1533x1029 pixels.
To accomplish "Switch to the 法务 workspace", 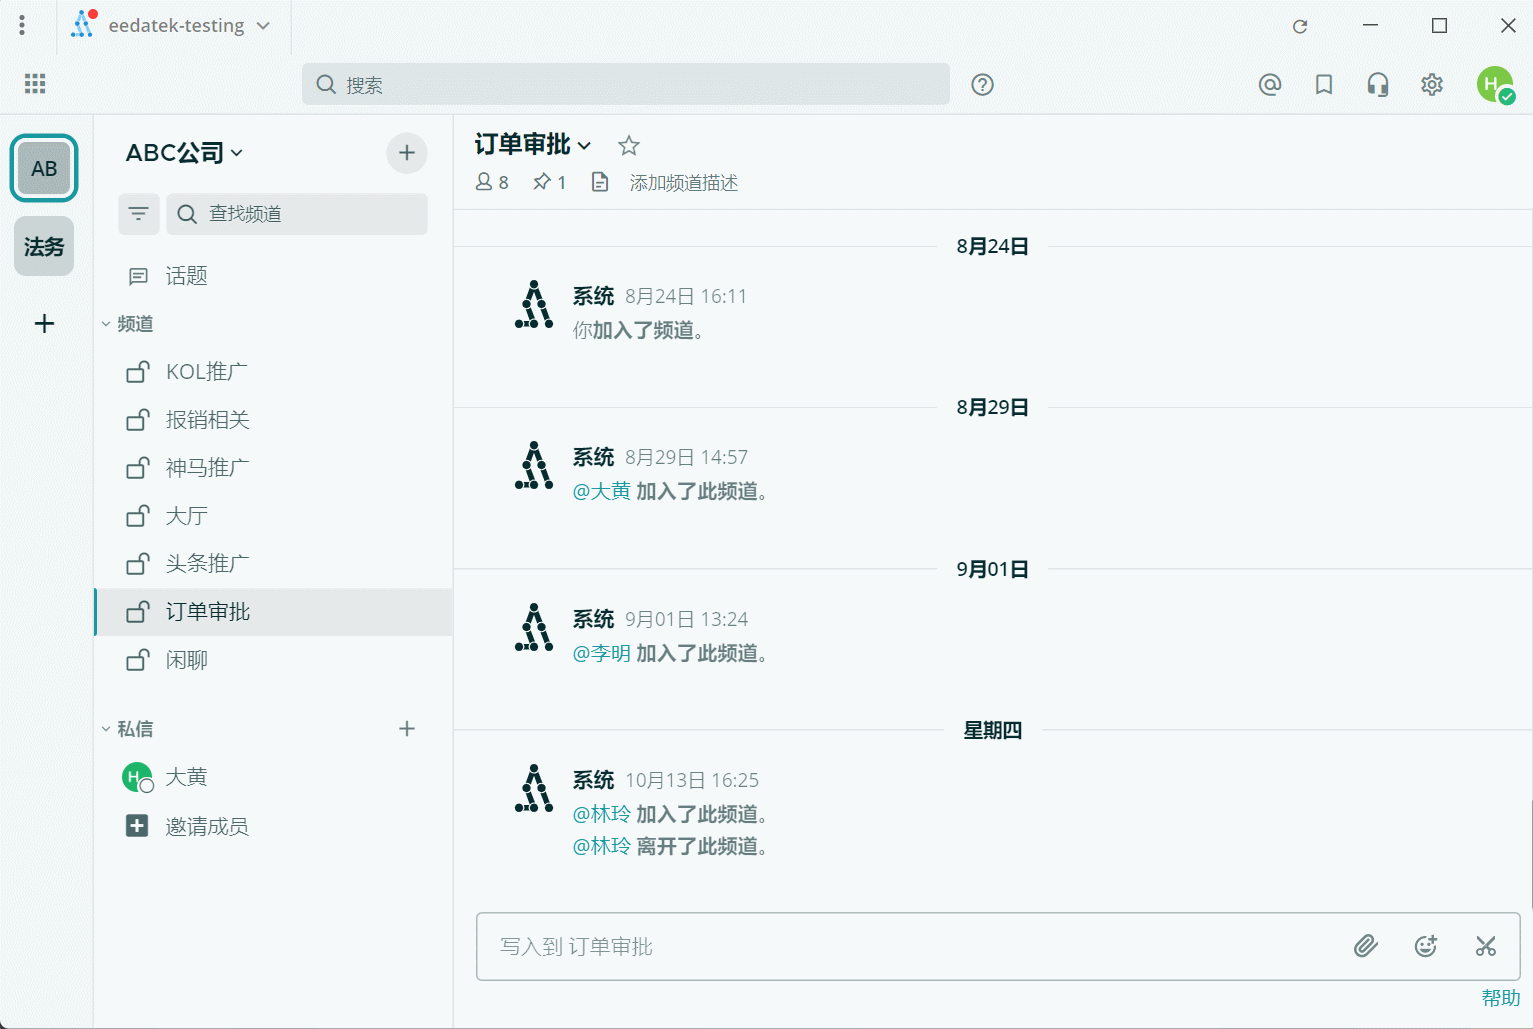I will coord(43,246).
